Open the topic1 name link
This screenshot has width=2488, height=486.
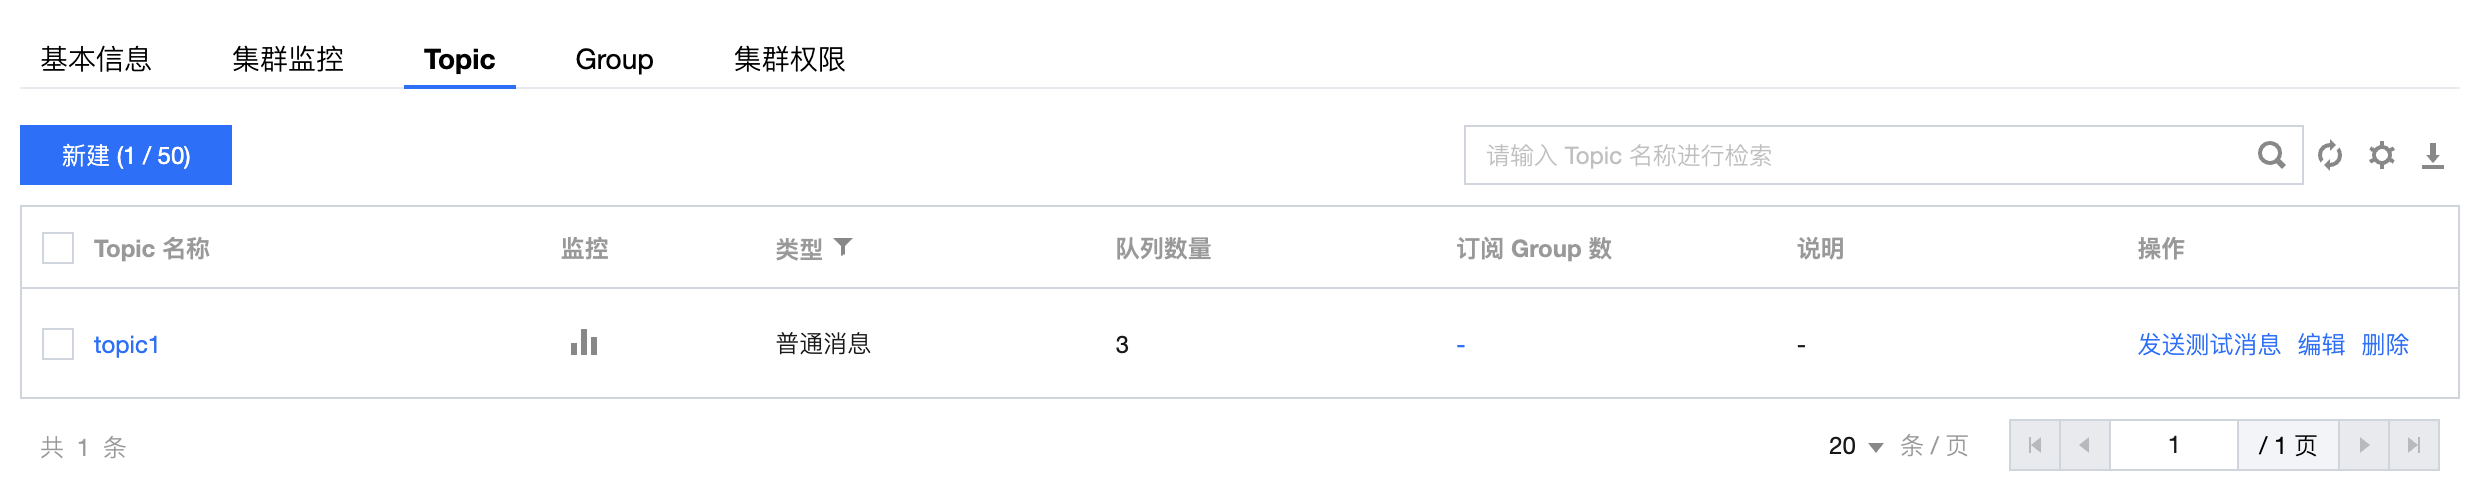[x=126, y=345]
